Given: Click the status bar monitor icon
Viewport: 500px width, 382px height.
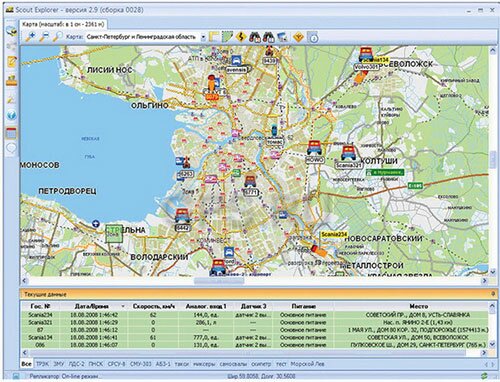Looking at the screenshot, I should tap(16, 376).
